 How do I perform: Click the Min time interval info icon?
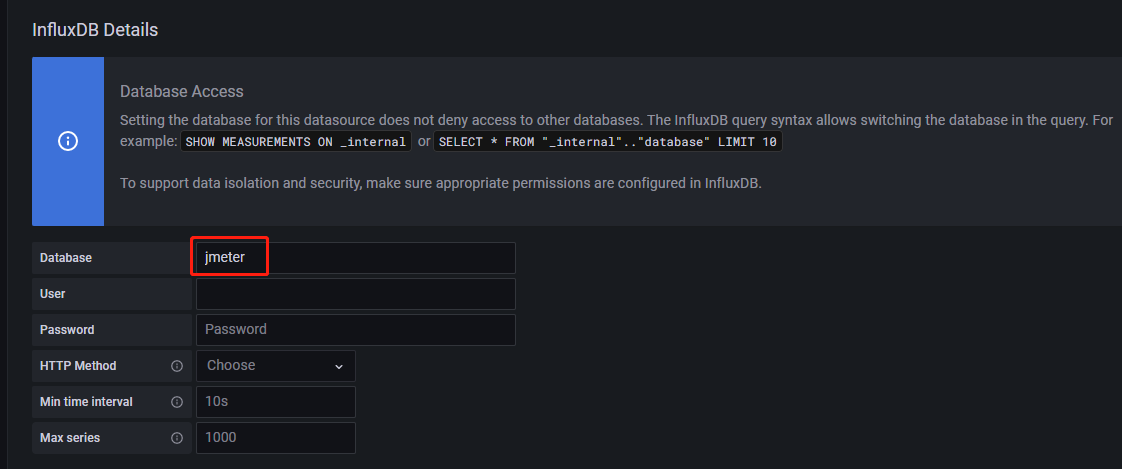point(177,402)
